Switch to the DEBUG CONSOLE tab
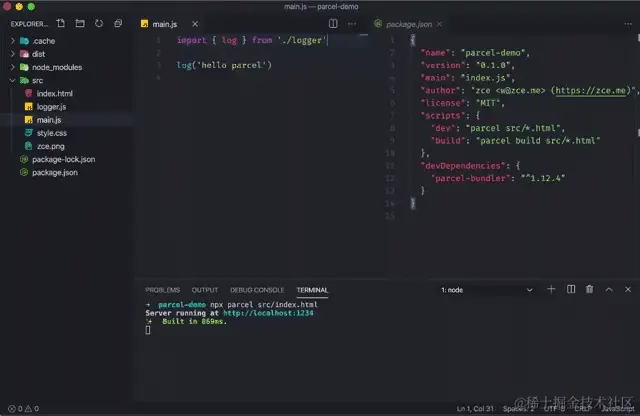This screenshot has height=416, width=640. (257, 290)
